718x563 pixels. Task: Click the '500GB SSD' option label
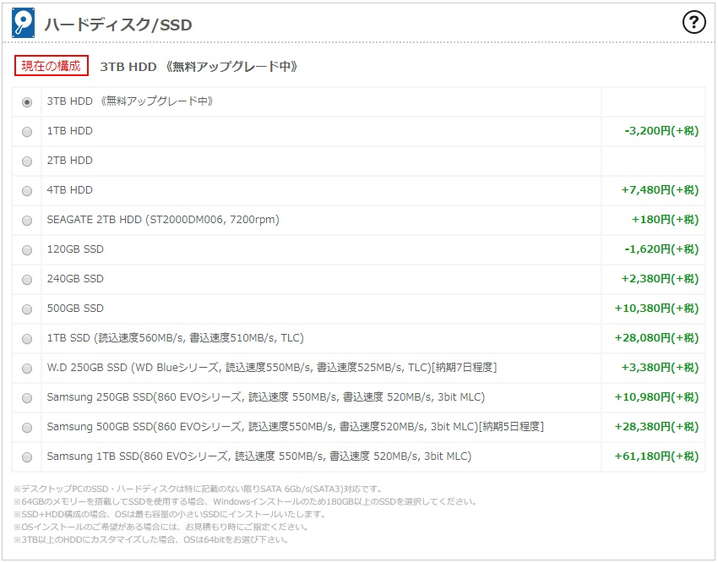pyautogui.click(x=75, y=309)
